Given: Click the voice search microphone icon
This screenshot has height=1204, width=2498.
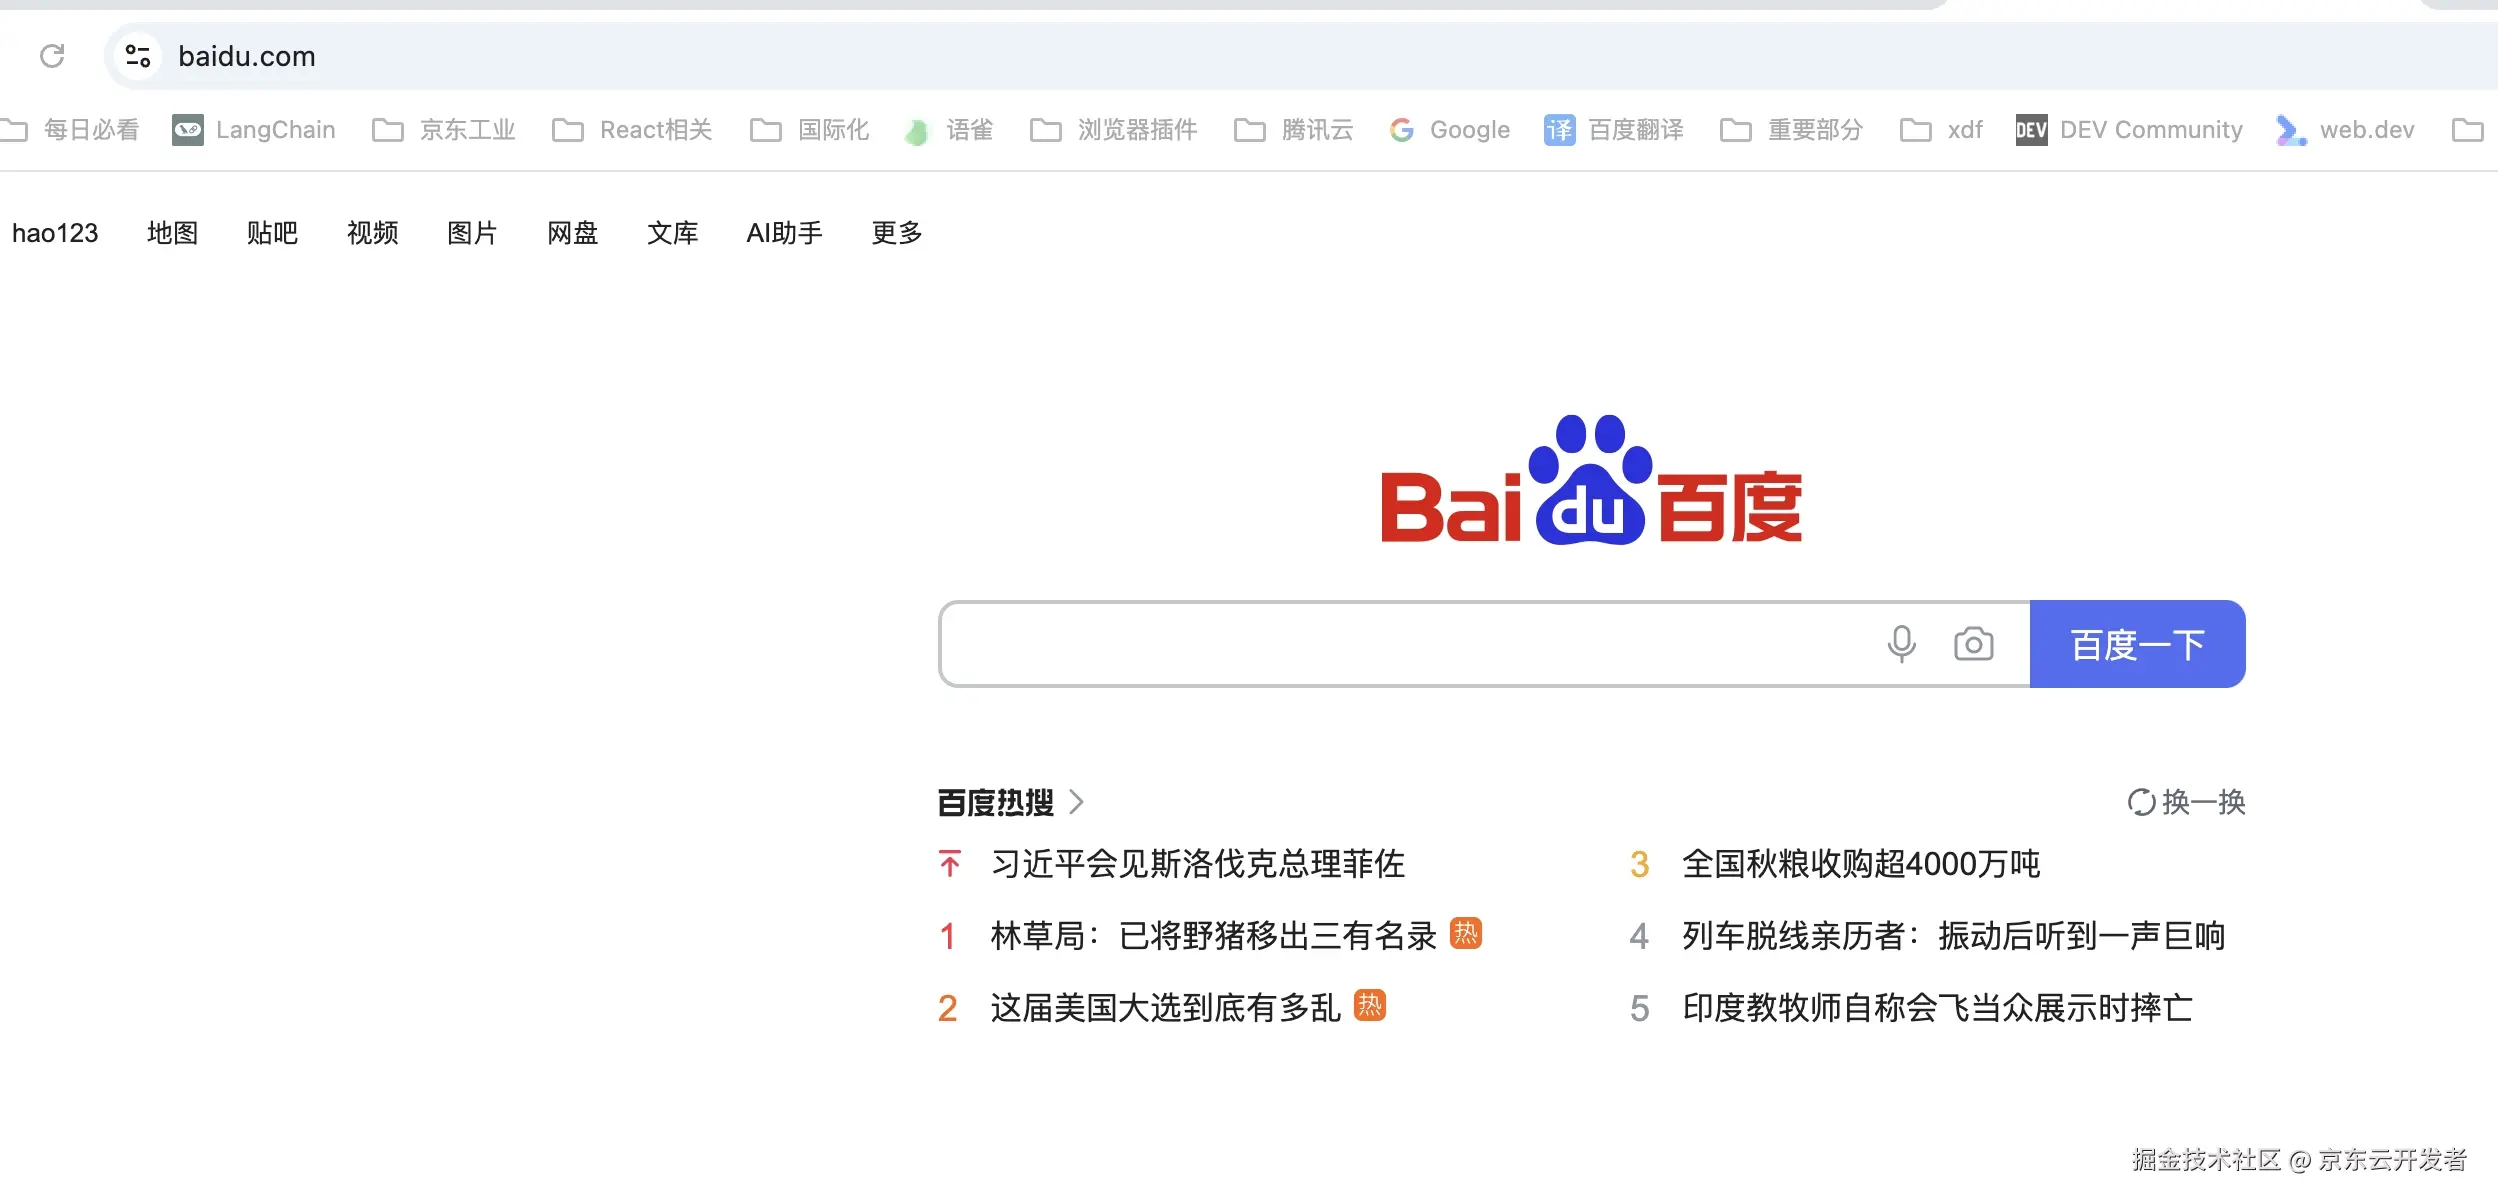Looking at the screenshot, I should tap(1901, 644).
